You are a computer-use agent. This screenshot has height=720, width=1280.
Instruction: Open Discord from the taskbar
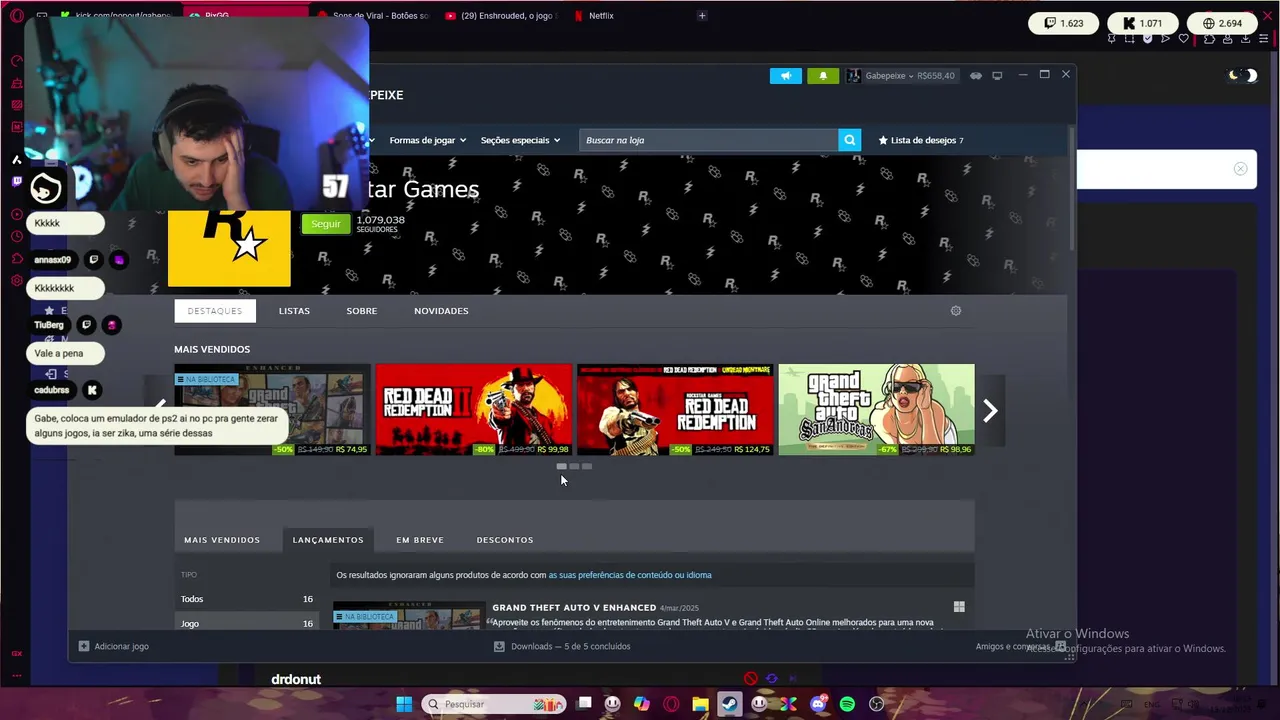818,704
